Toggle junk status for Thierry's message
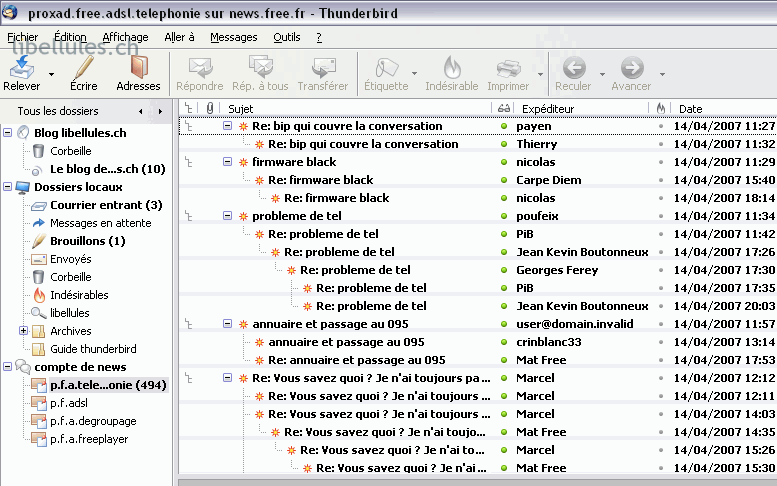The width and height of the screenshot is (777, 486). 661,144
